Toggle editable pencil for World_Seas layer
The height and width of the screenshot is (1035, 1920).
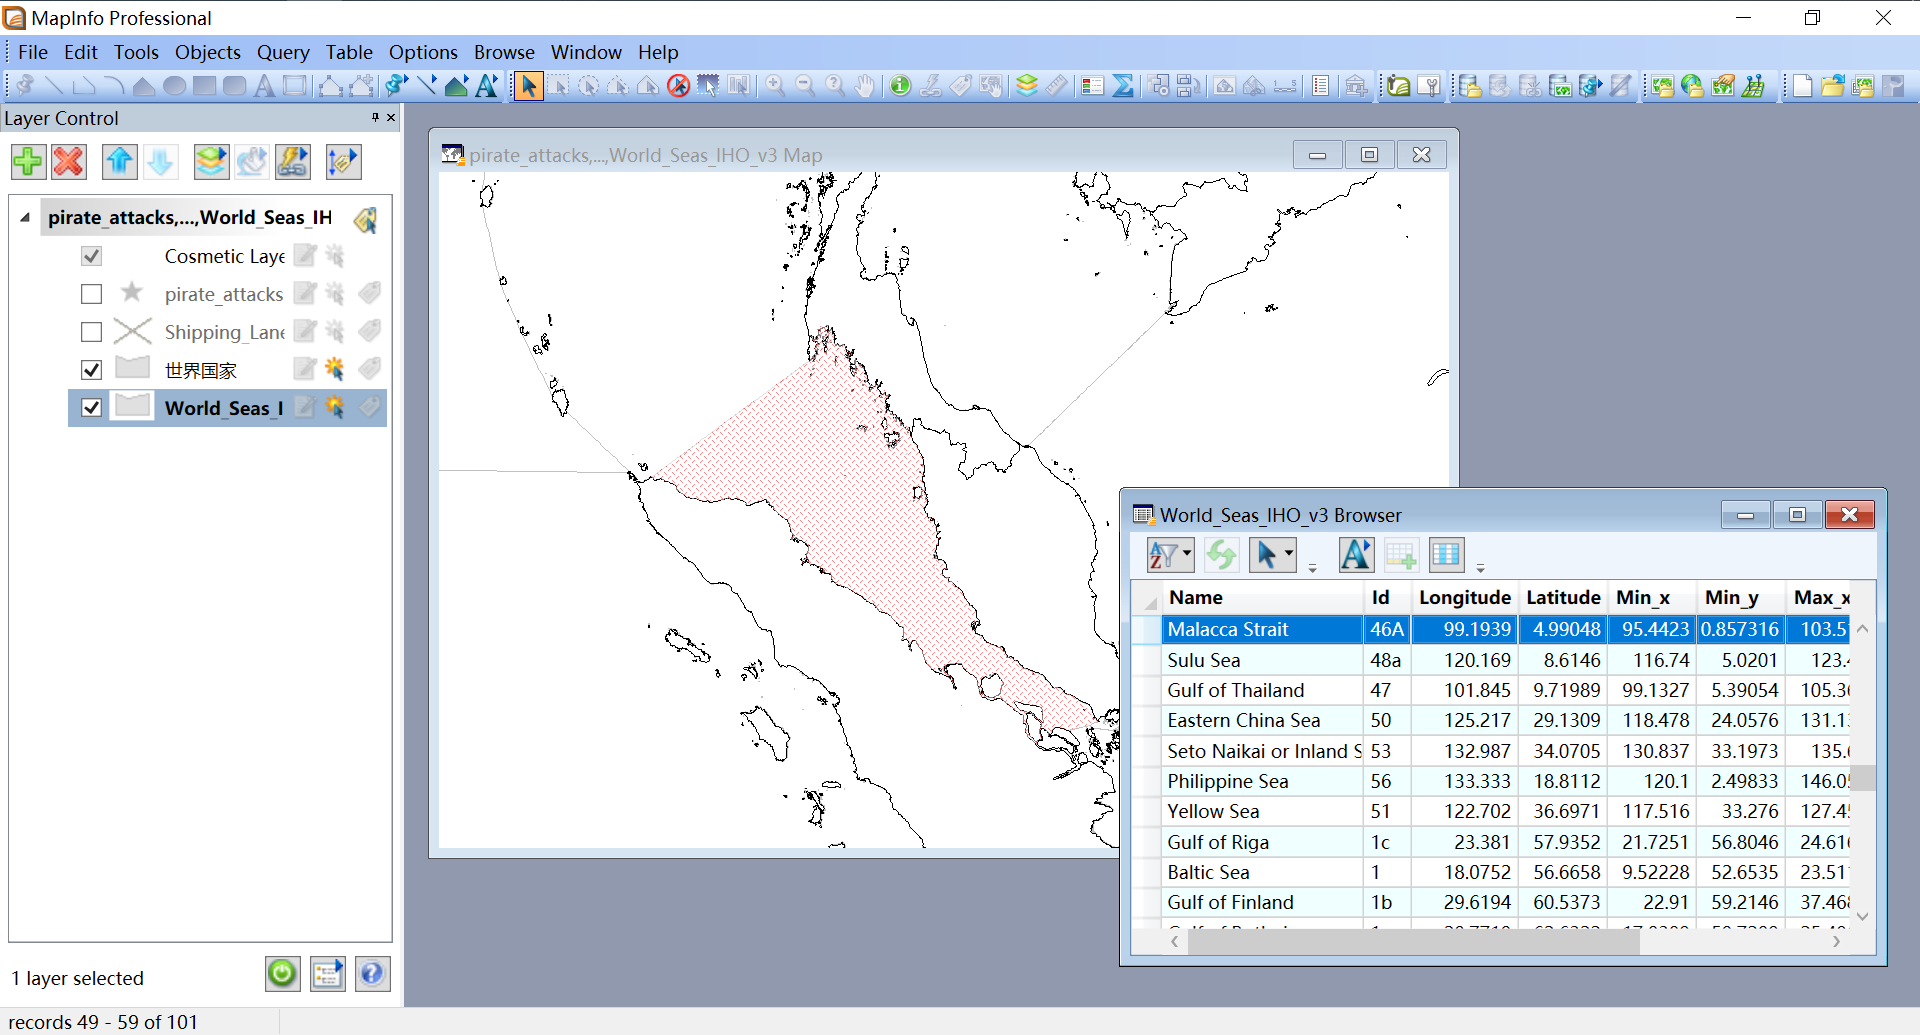click(305, 408)
